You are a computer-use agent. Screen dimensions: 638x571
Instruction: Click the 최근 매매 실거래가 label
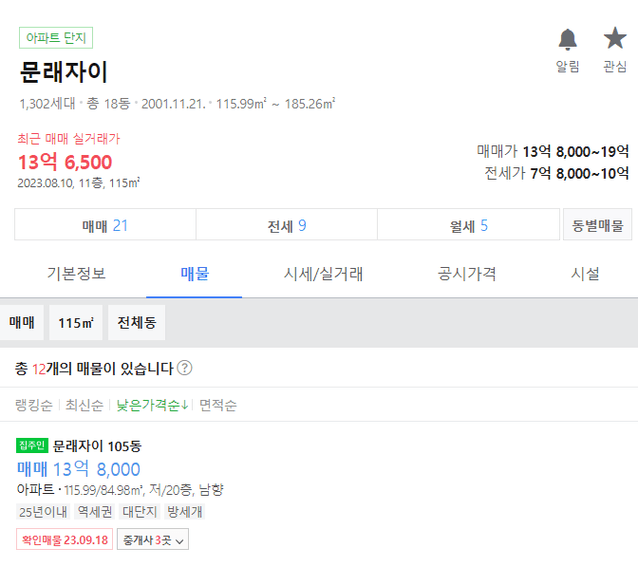(x=68, y=139)
